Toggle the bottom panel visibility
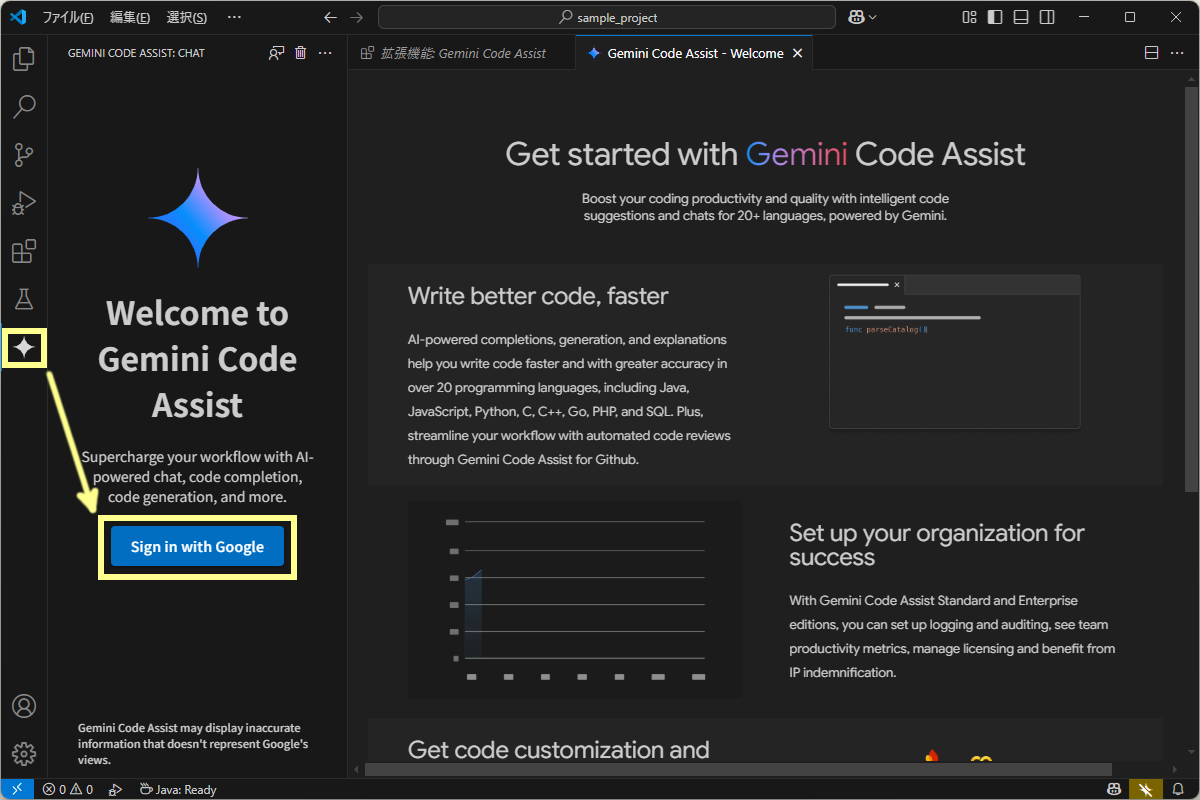Image resolution: width=1200 pixels, height=800 pixels. click(x=1020, y=17)
